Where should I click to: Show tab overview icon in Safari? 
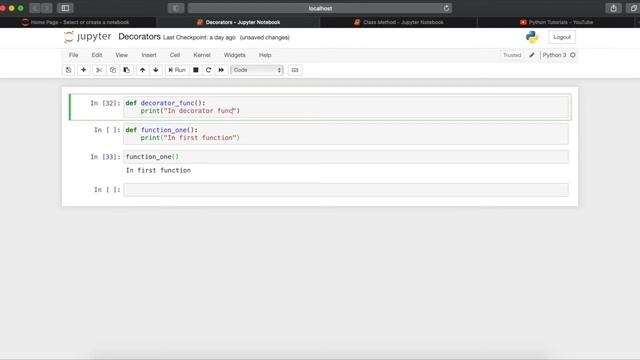(633, 8)
